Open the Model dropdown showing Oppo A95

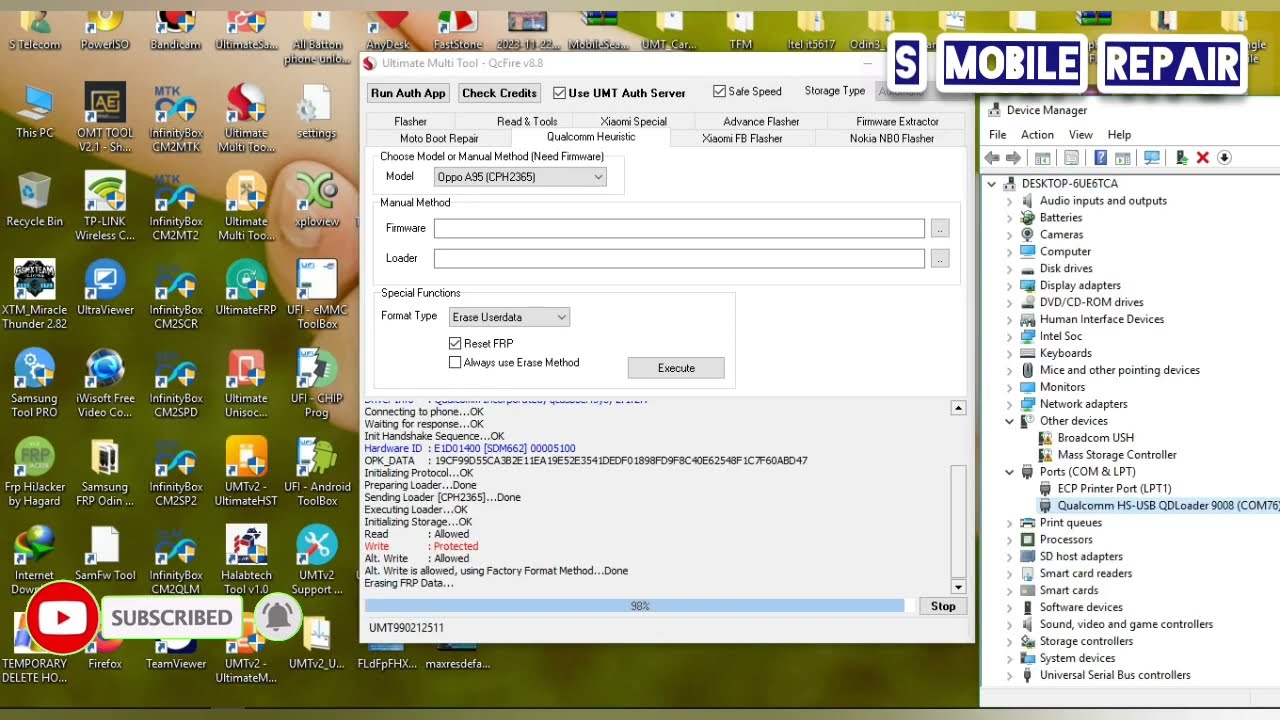point(520,177)
